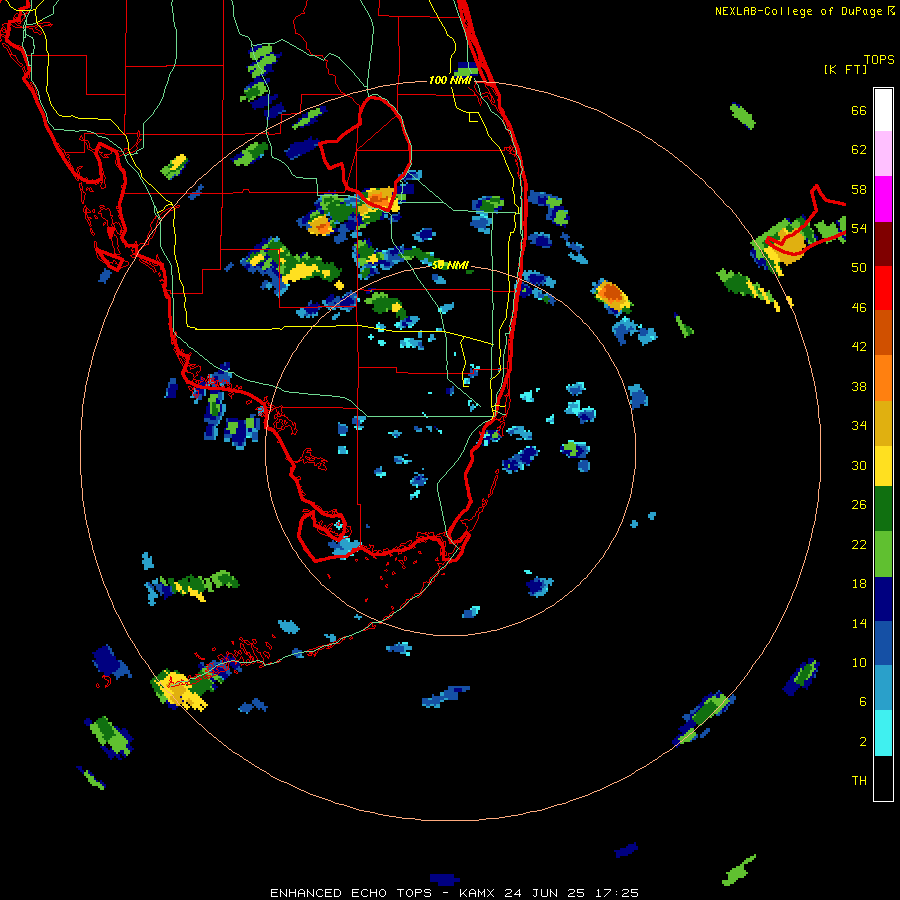
Task: Click the 17:25 timestamp in the footer
Action: pyautogui.click(x=616, y=893)
